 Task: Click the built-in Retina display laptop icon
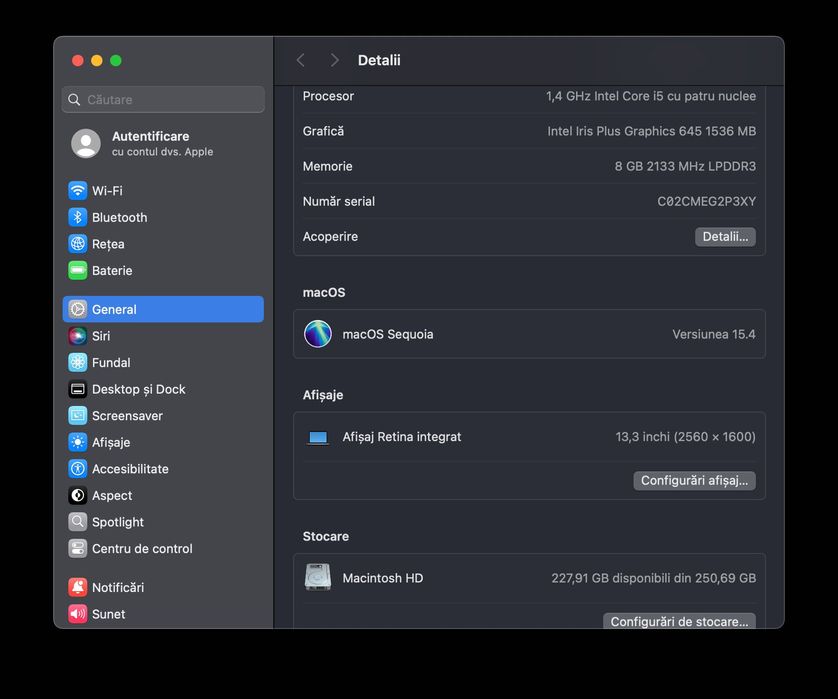[x=318, y=438]
